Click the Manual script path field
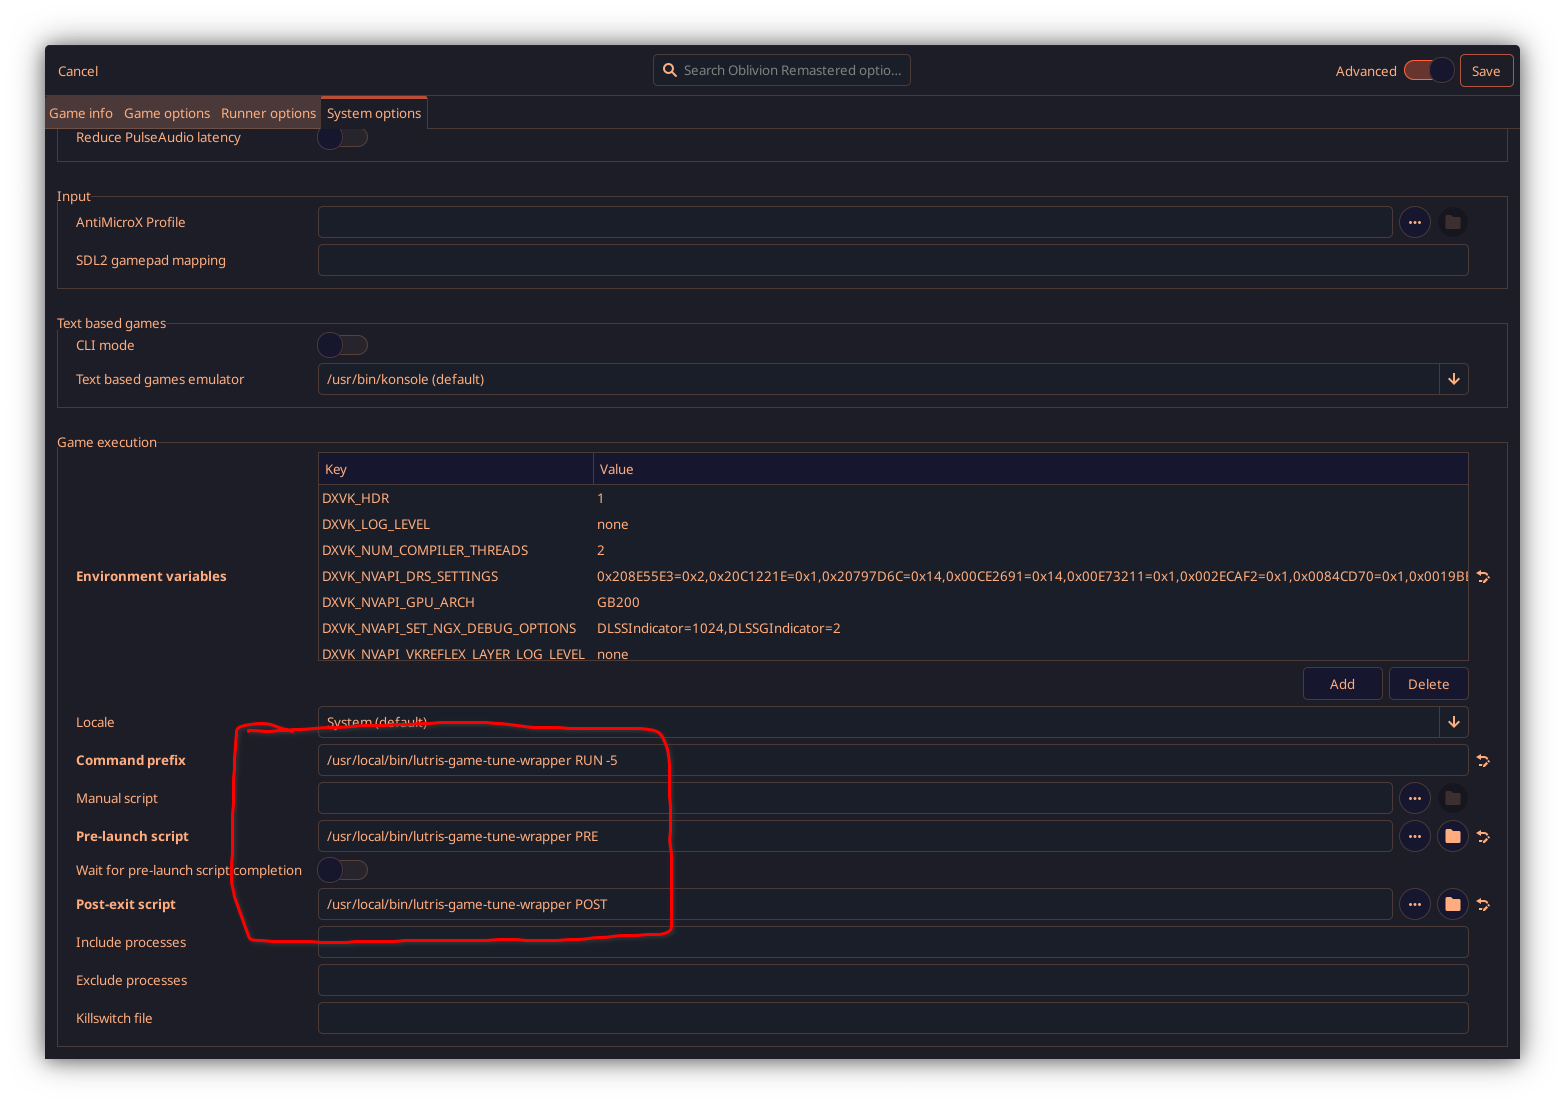This screenshot has width=1565, height=1104. [855, 798]
